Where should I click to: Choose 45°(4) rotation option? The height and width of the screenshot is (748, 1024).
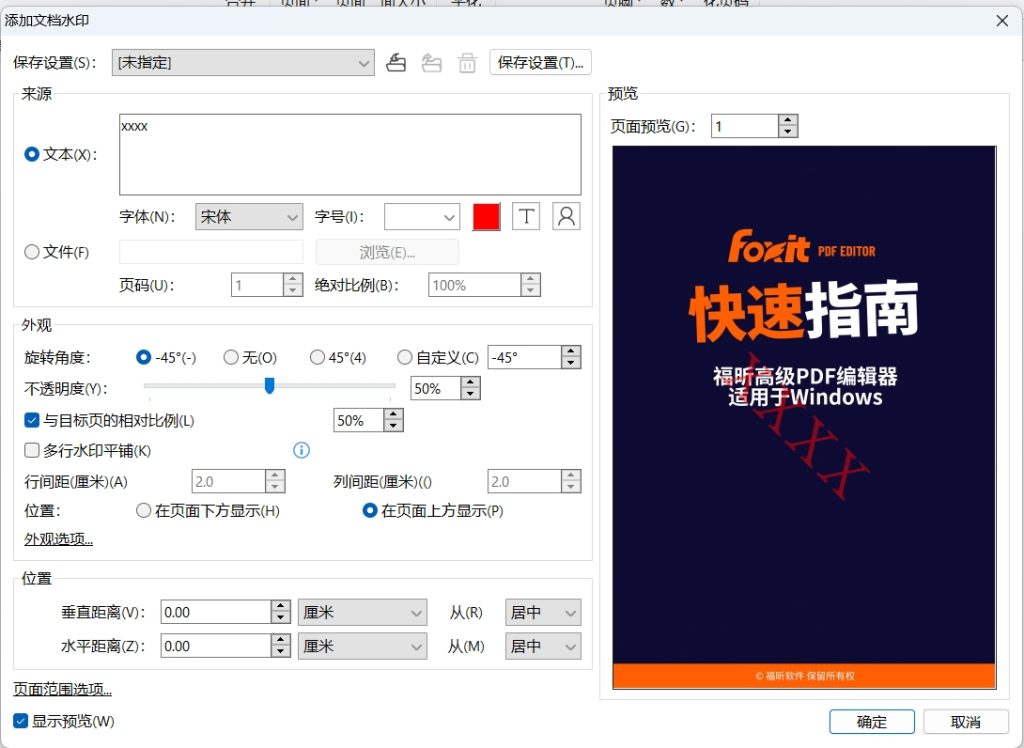[x=317, y=357]
